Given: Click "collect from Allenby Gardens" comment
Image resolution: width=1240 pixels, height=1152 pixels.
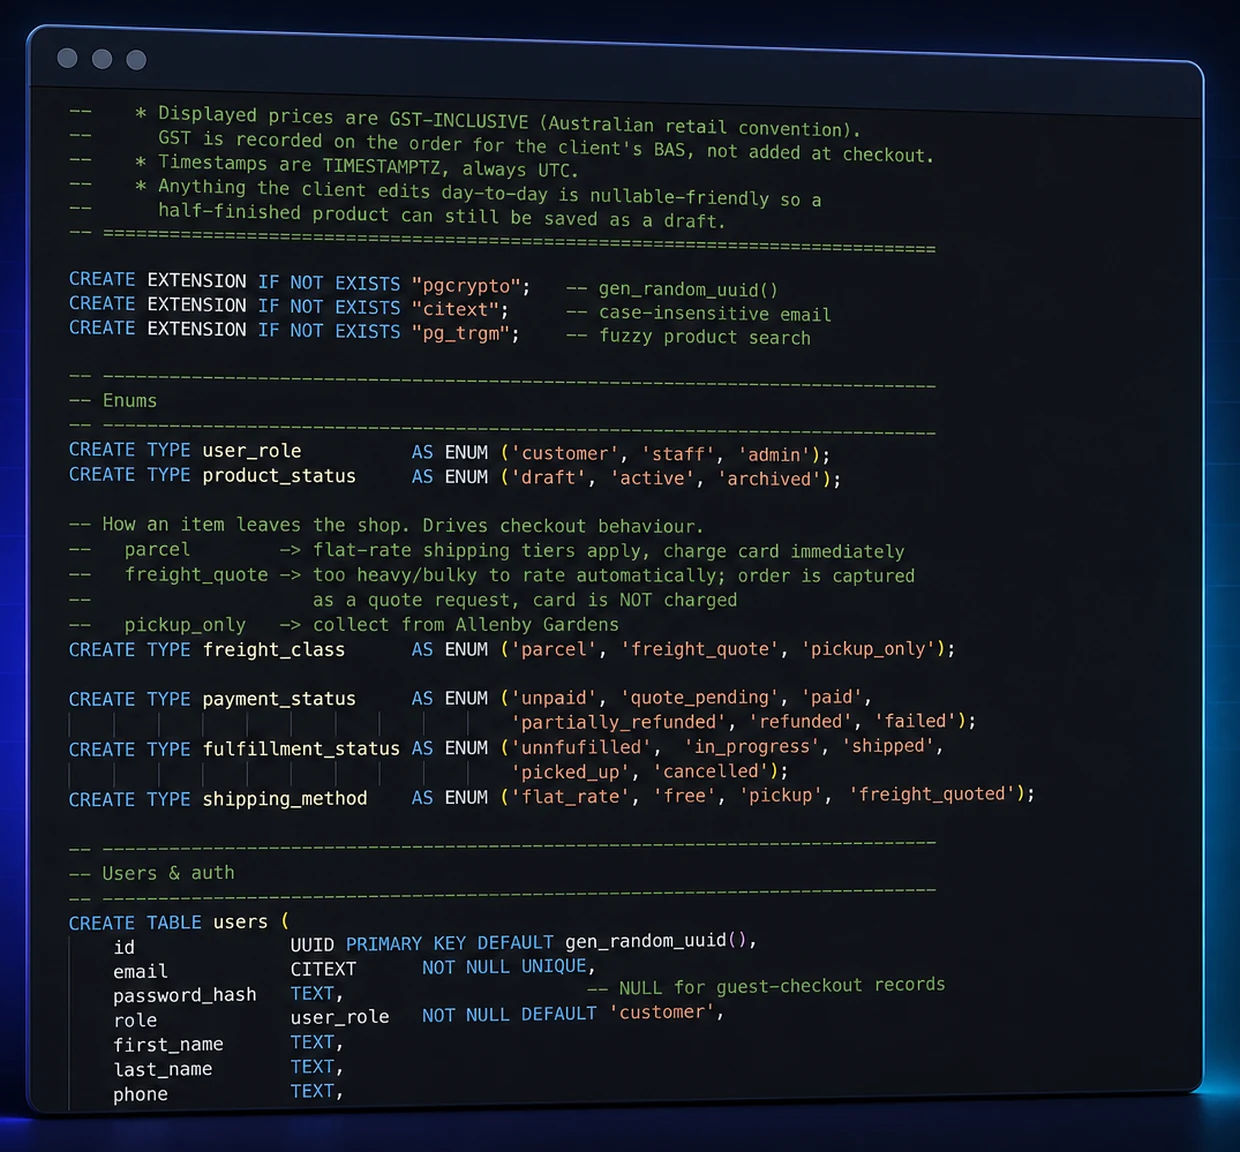Looking at the screenshot, I should pos(466,625).
